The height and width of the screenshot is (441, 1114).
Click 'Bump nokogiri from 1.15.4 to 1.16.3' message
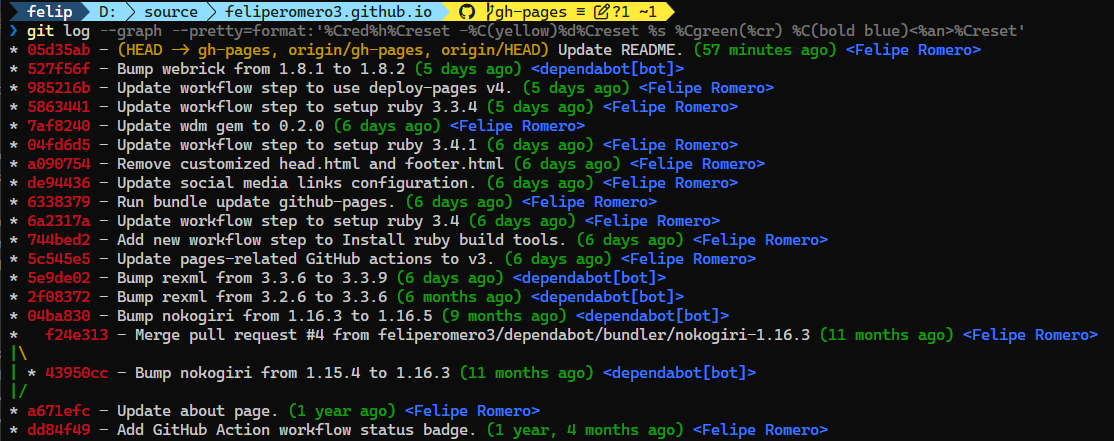(293, 372)
